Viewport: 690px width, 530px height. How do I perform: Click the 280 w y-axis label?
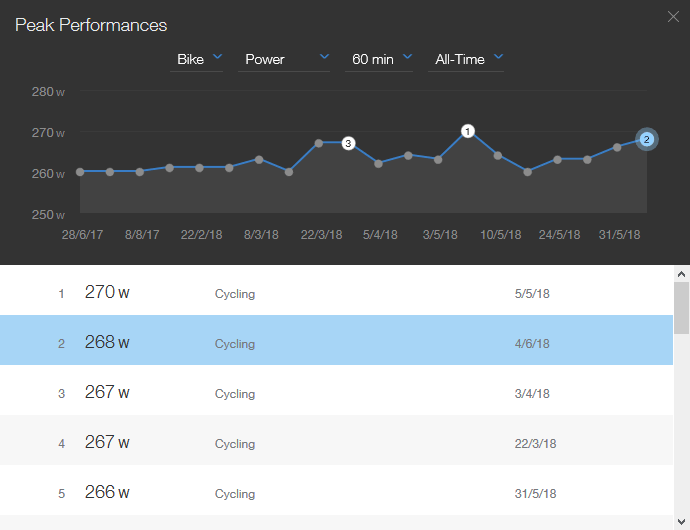48,92
